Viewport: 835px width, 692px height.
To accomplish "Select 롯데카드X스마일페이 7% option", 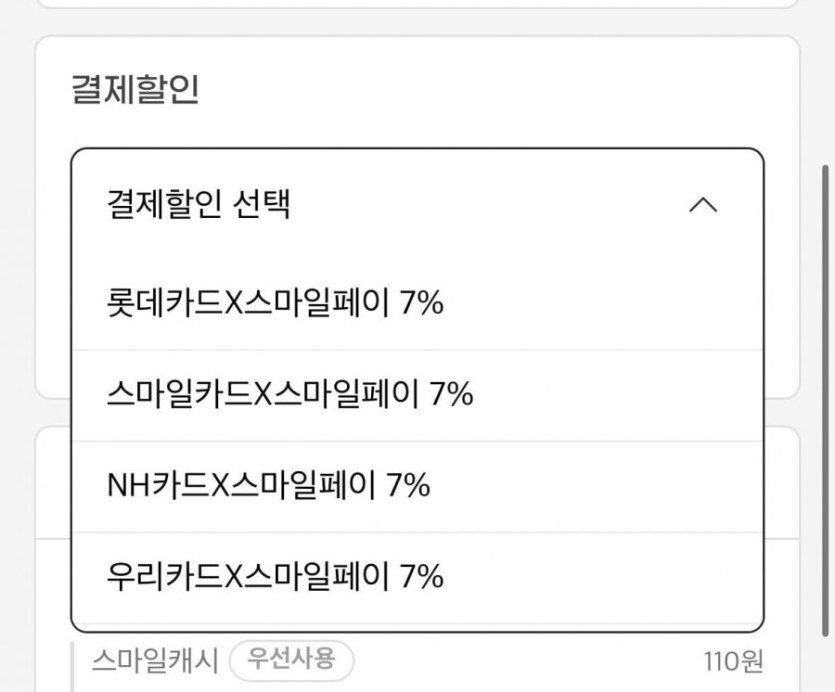I will pos(274,302).
